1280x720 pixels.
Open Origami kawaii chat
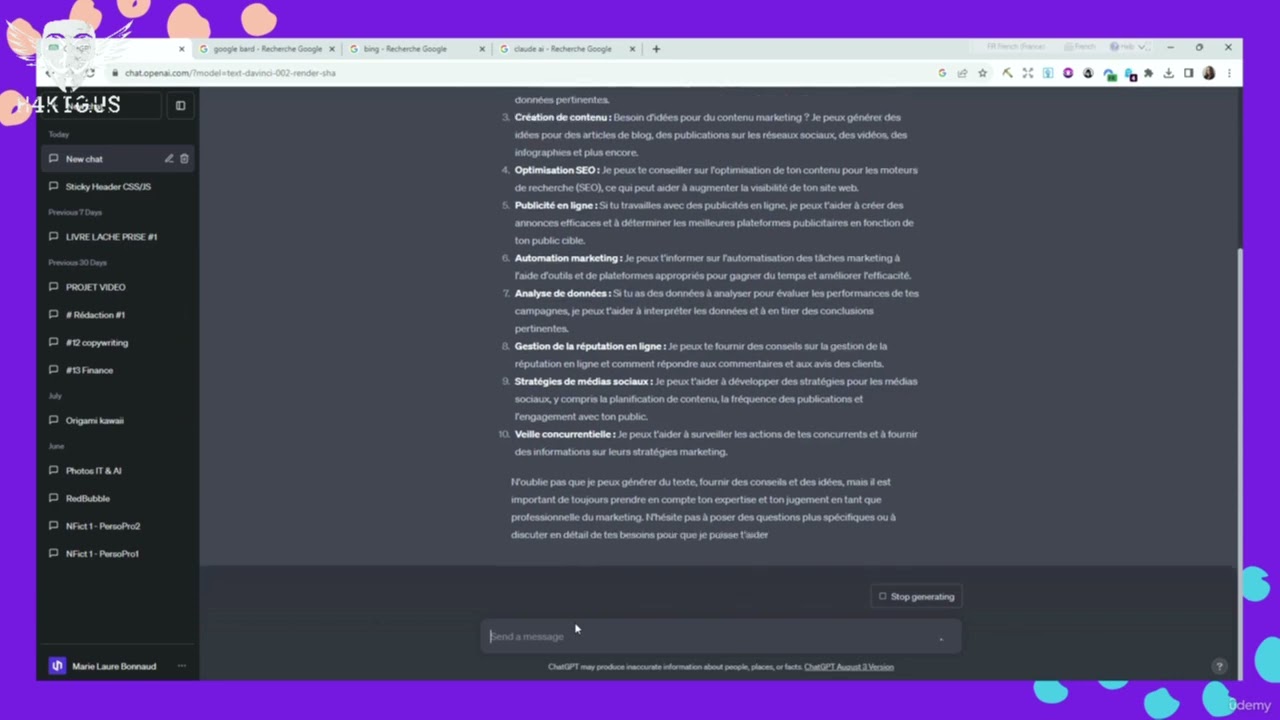coord(118,420)
